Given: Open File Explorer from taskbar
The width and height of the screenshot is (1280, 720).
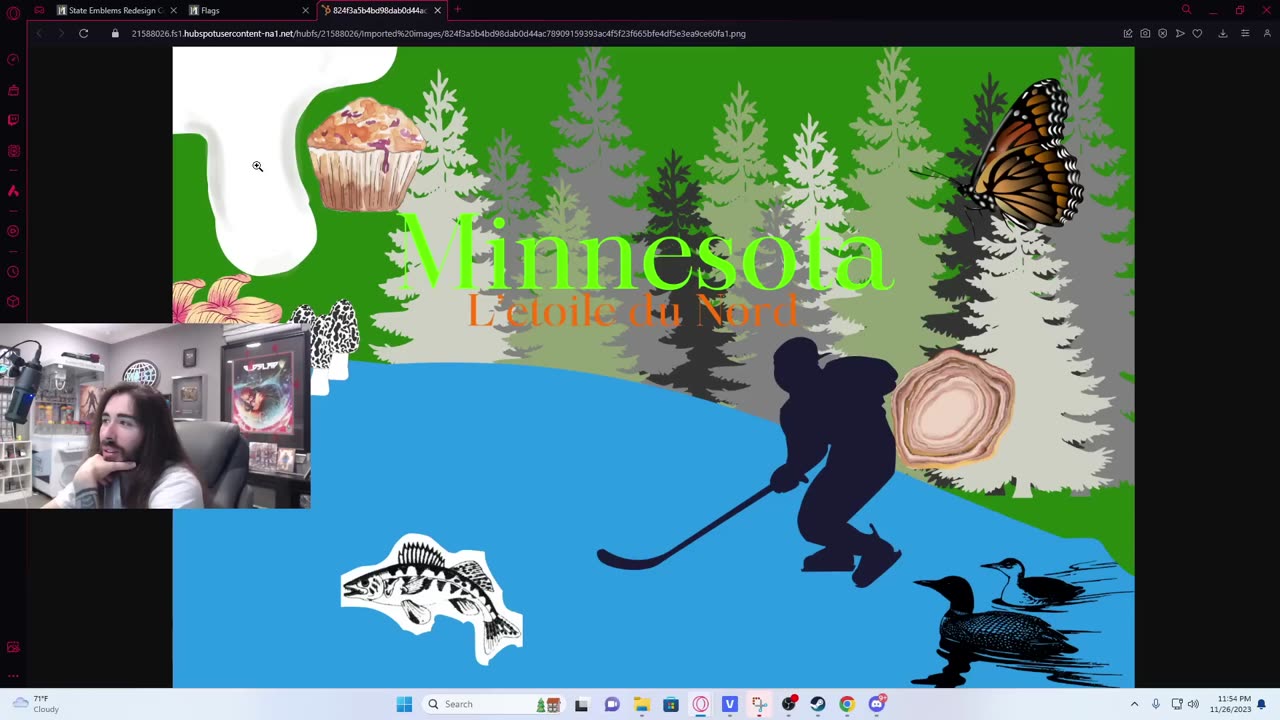Looking at the screenshot, I should pos(641,704).
